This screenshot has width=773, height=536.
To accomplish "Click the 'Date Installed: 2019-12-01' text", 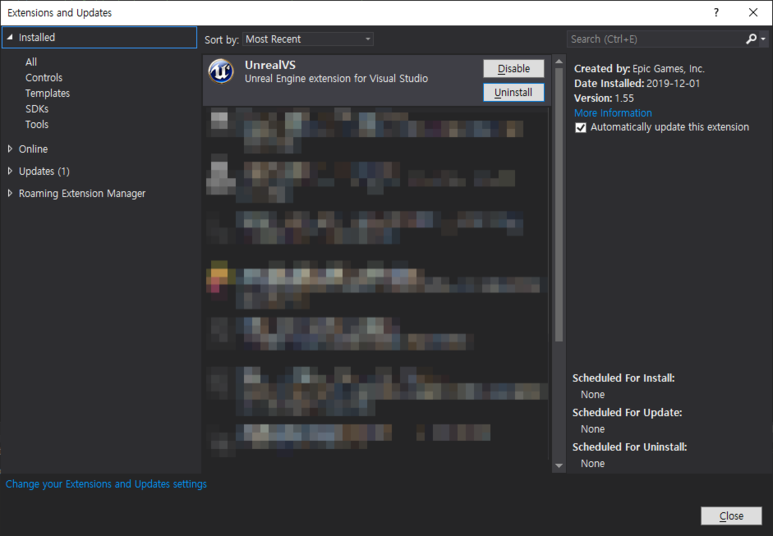I will click(x=637, y=83).
